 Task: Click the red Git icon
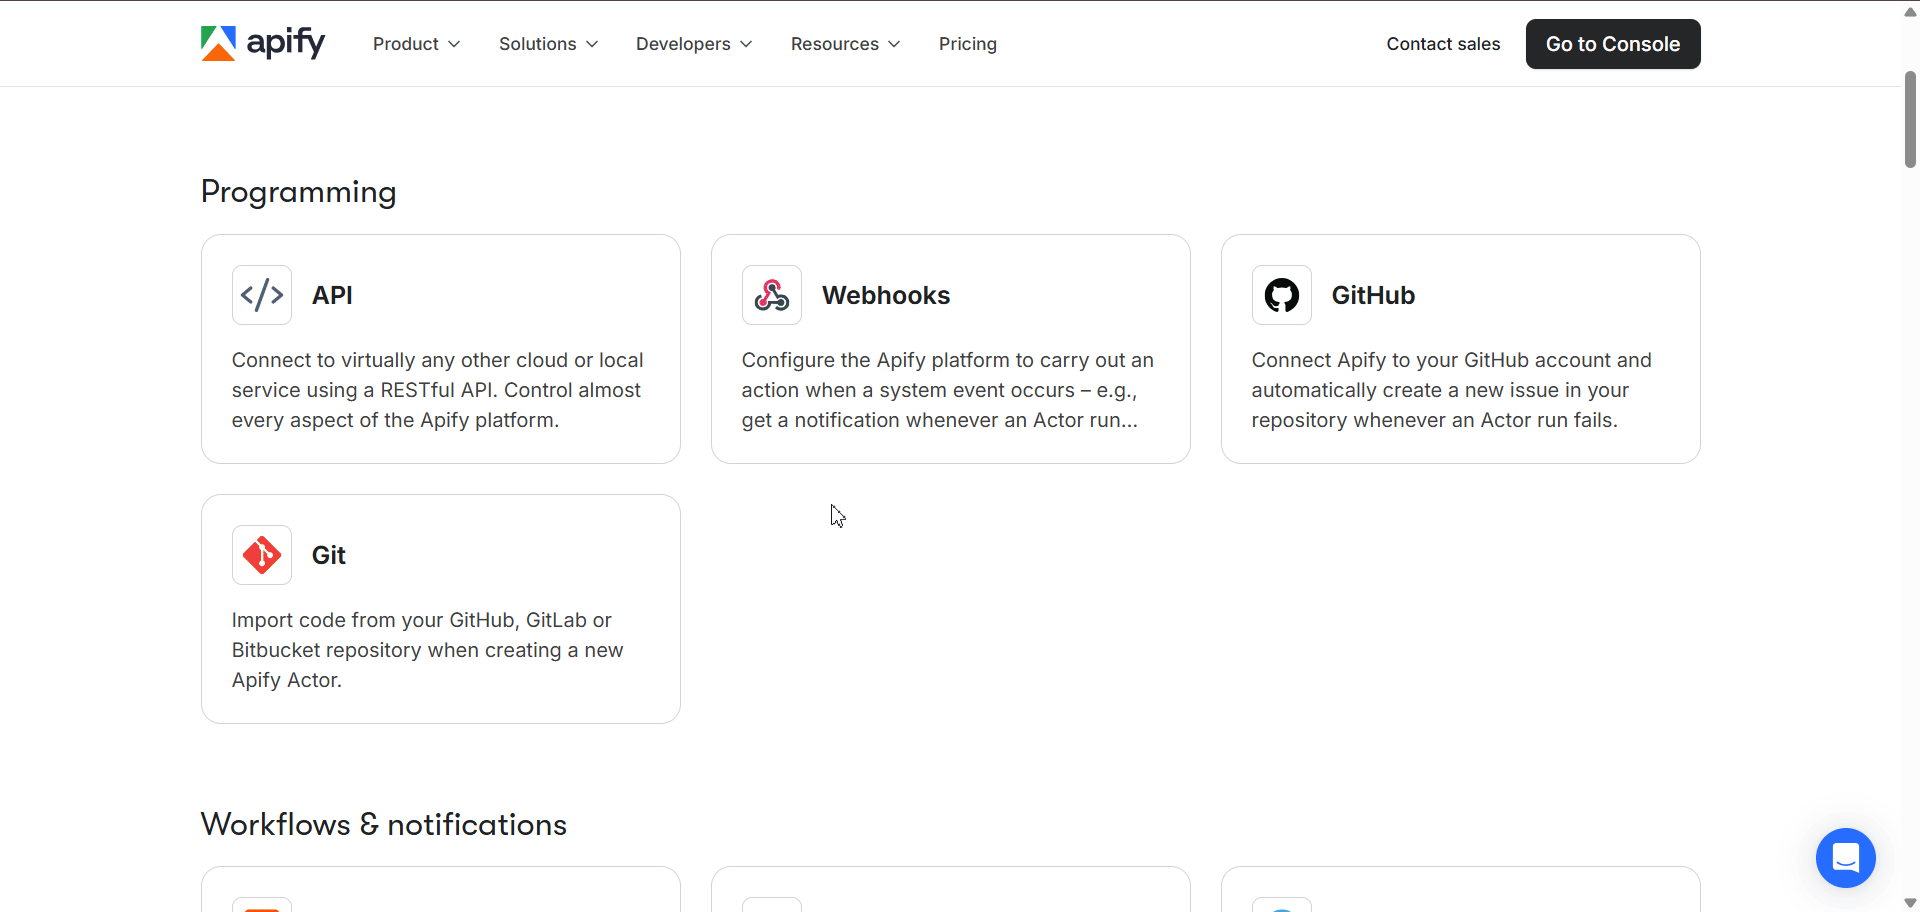pos(262,555)
